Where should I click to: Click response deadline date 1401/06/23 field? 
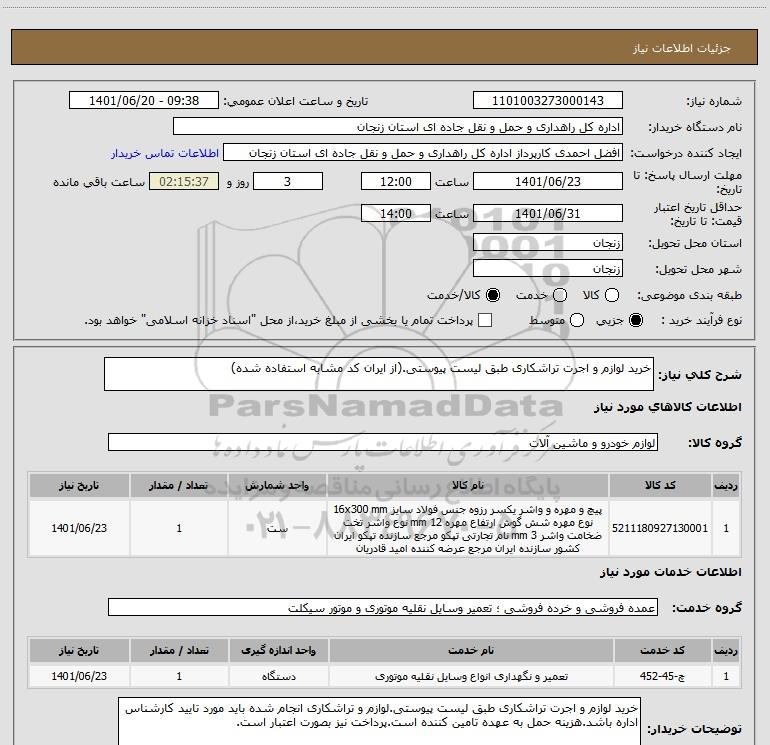point(548,181)
